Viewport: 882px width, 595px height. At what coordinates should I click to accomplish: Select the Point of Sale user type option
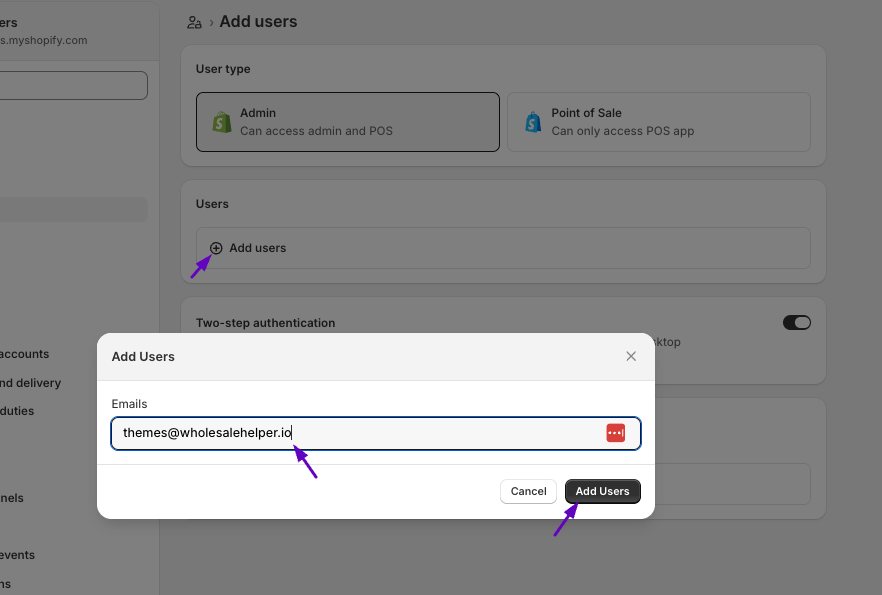tap(658, 122)
